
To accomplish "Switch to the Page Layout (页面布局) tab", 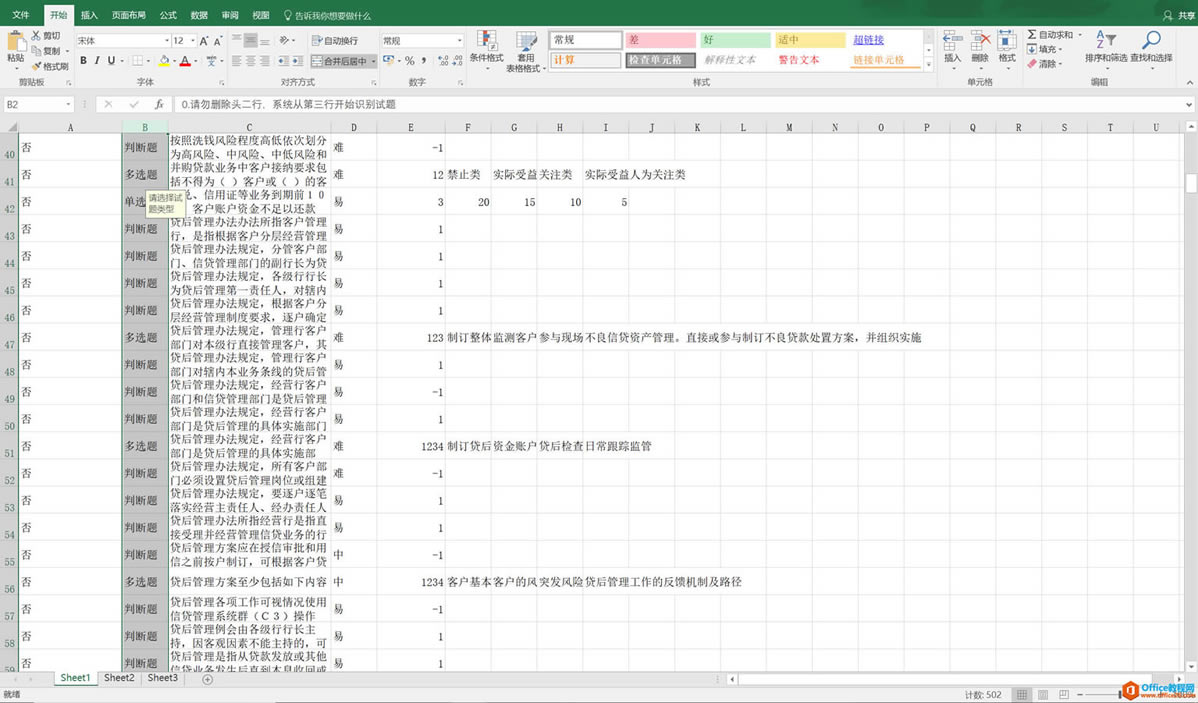I will point(128,15).
